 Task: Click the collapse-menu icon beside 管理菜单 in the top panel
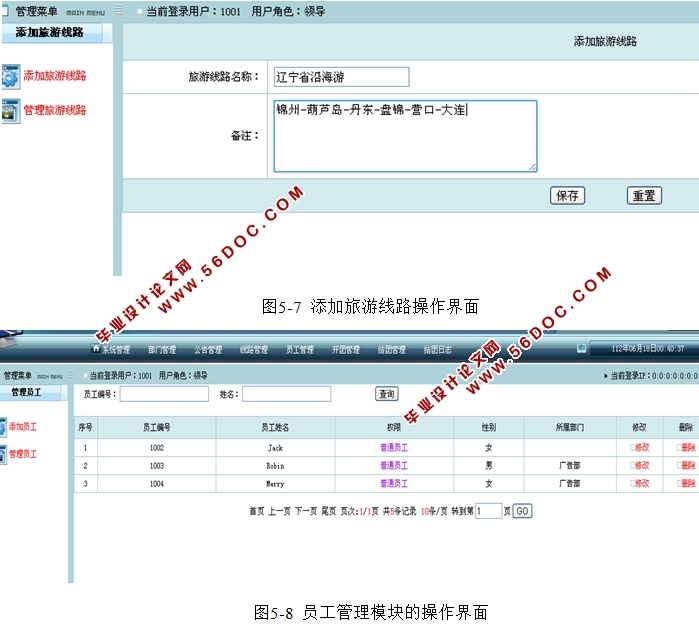(x=118, y=10)
